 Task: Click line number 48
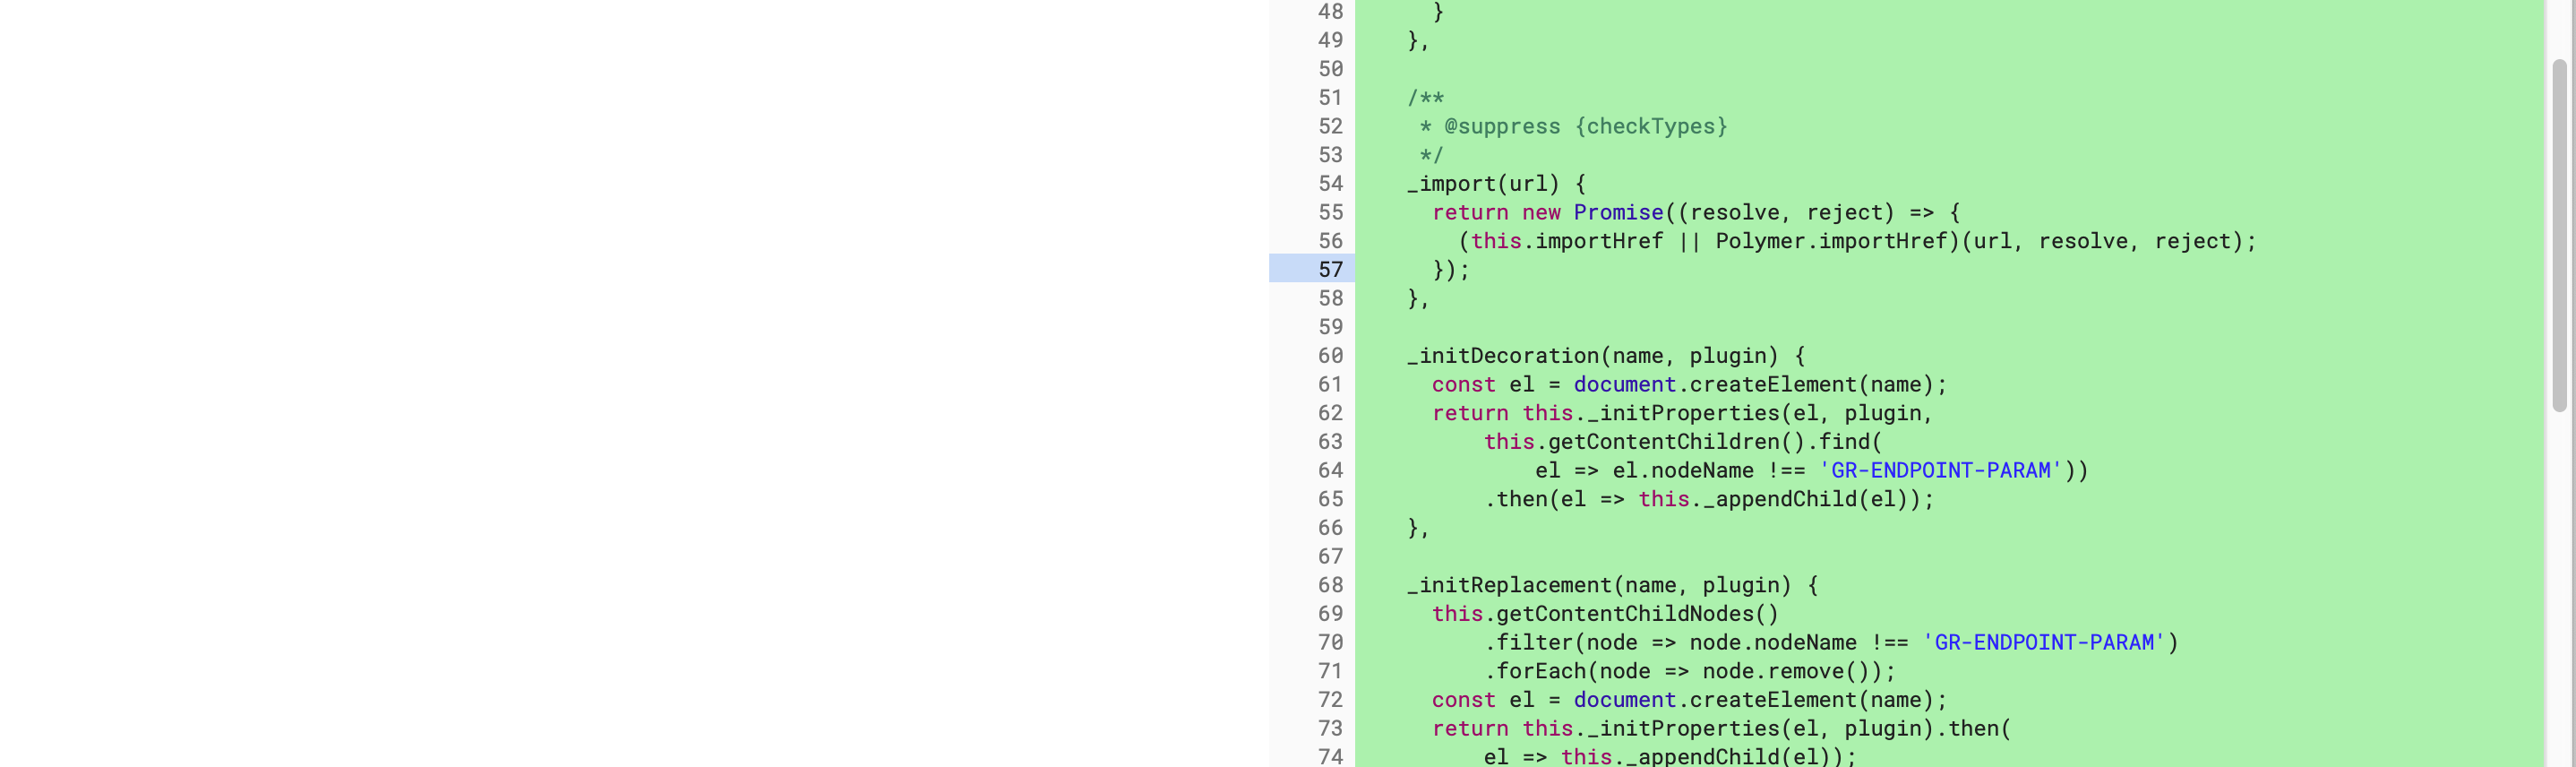pos(1330,11)
